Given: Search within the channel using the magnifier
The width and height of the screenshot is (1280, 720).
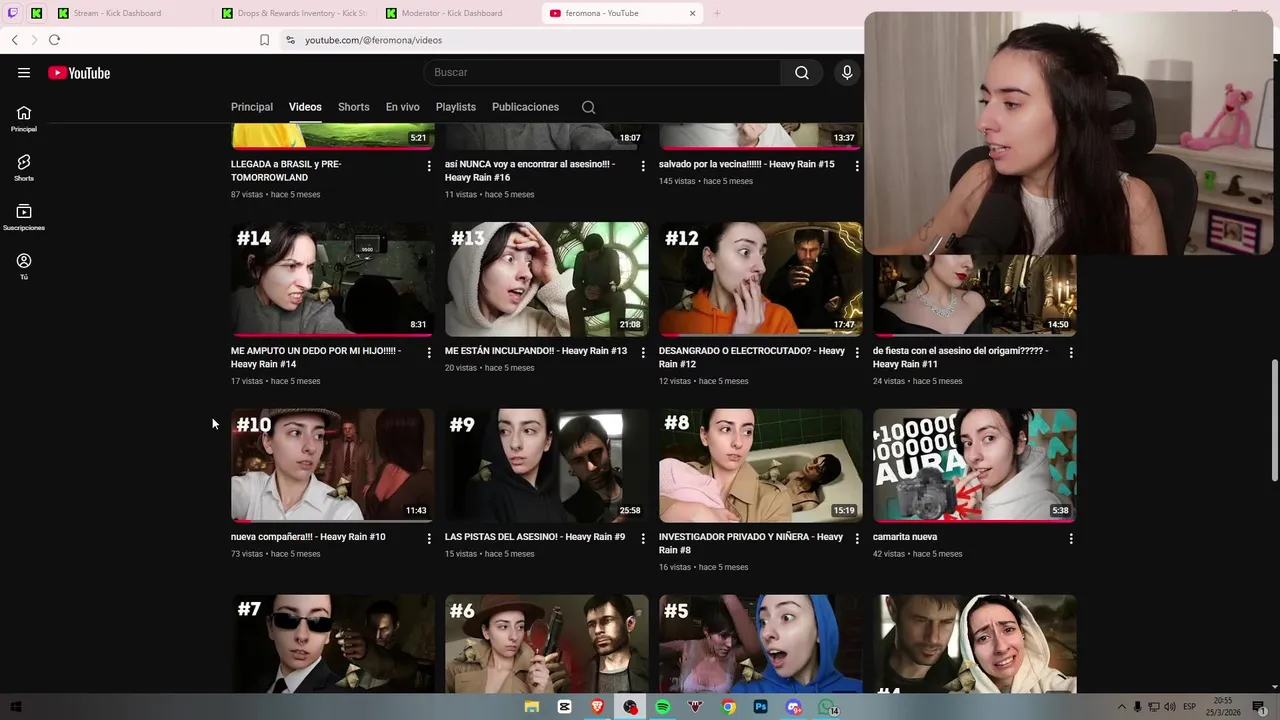Looking at the screenshot, I should click(x=588, y=107).
